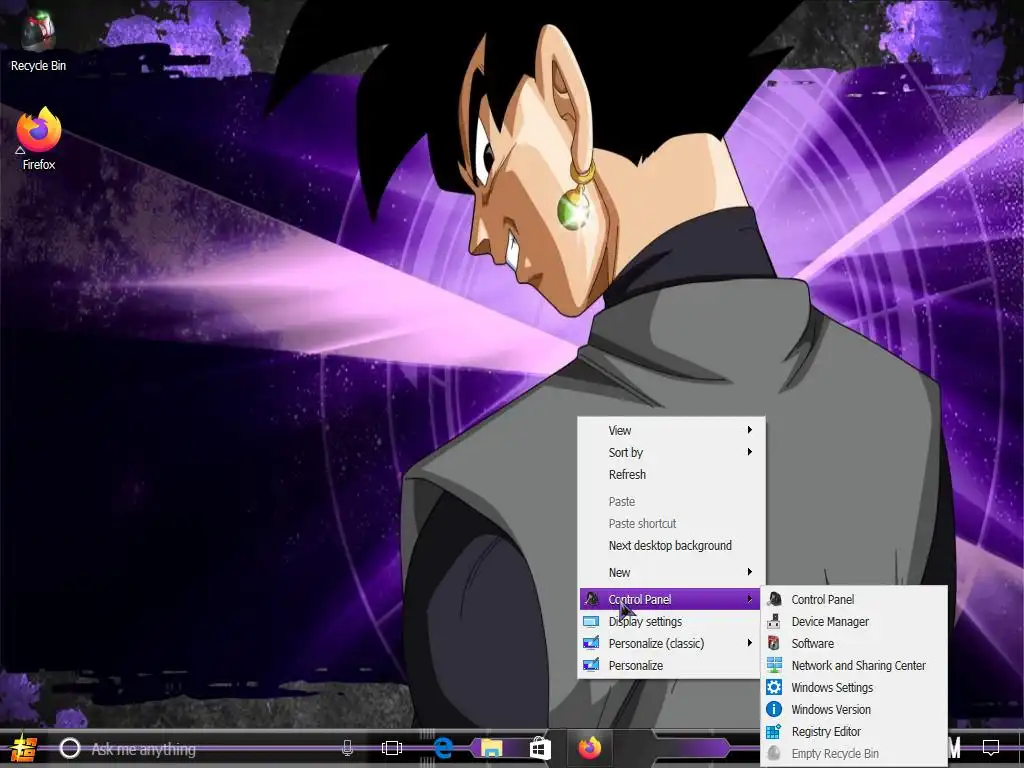Expand the Personalize (classic) submenu arrow
The image size is (1024, 768).
(x=750, y=643)
